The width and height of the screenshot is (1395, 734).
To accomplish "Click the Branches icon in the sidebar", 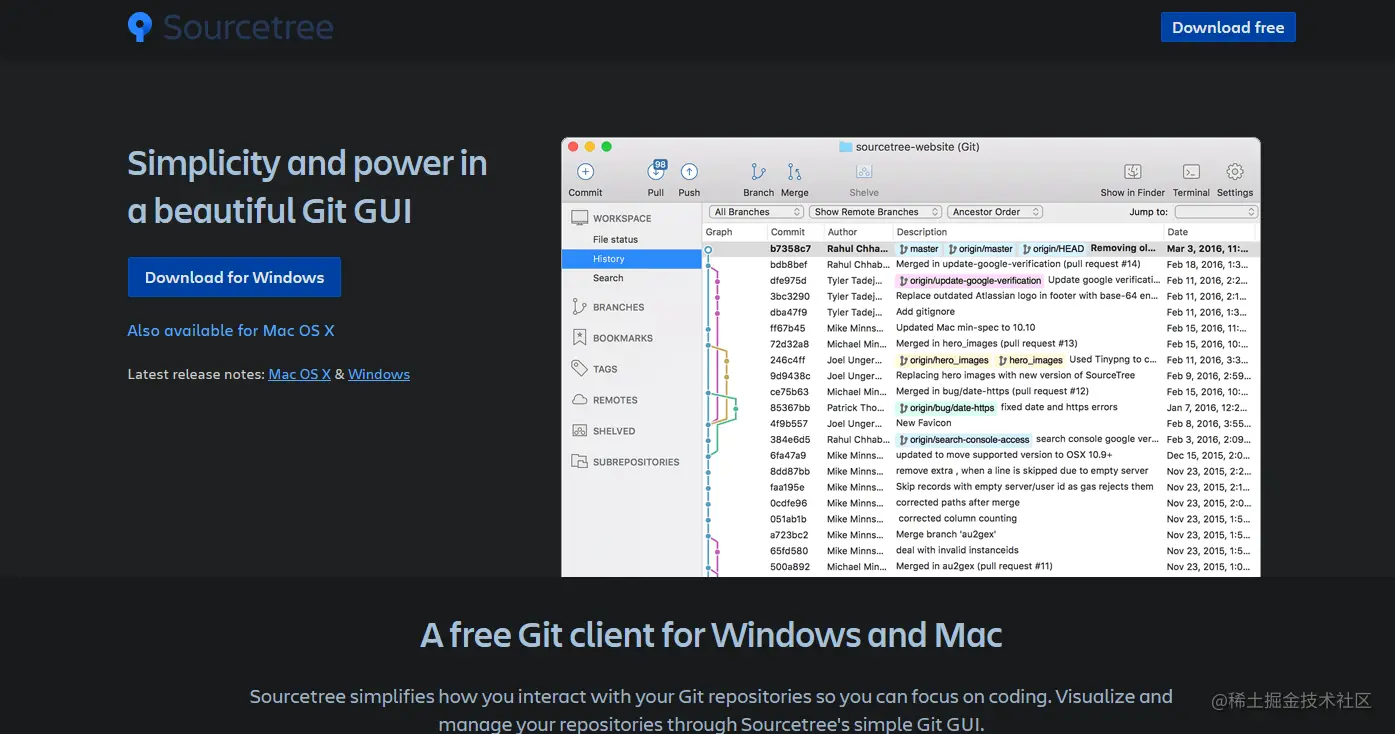I will (x=579, y=307).
